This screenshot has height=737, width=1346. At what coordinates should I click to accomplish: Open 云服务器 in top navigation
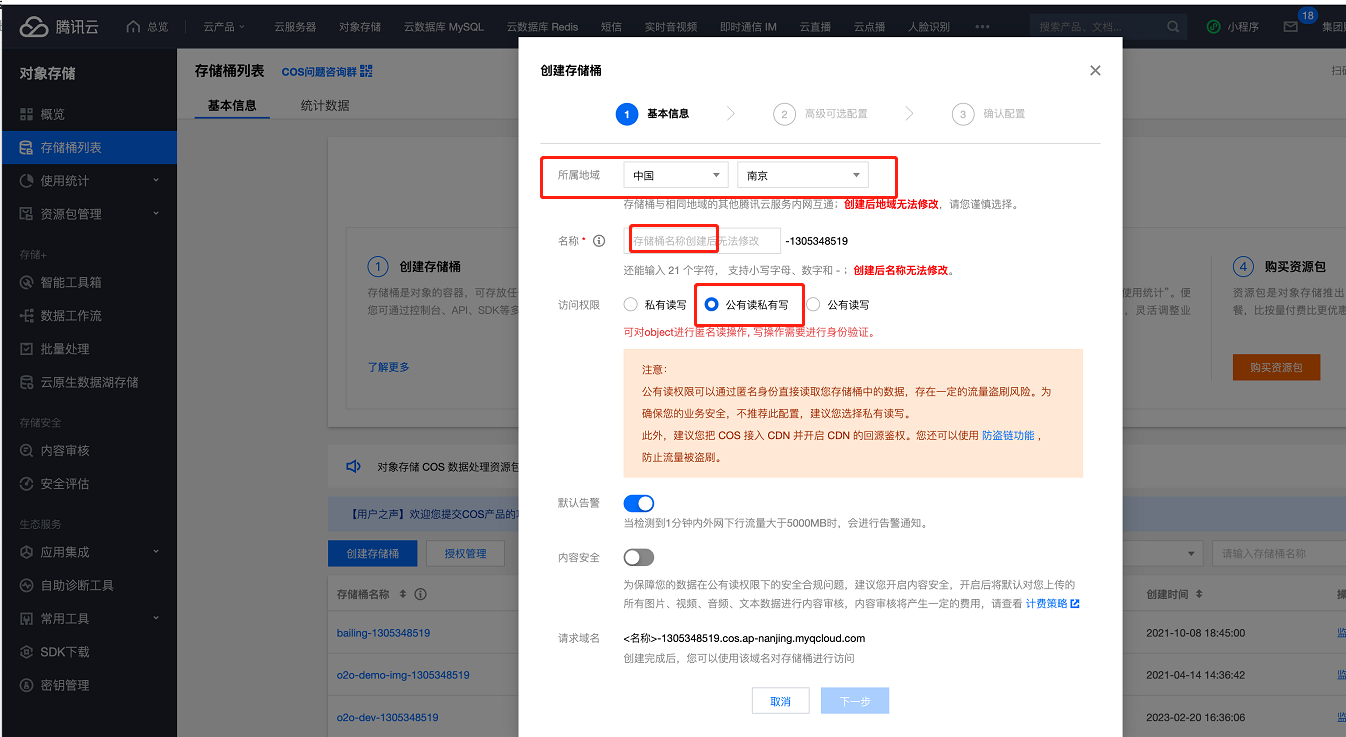(294, 27)
